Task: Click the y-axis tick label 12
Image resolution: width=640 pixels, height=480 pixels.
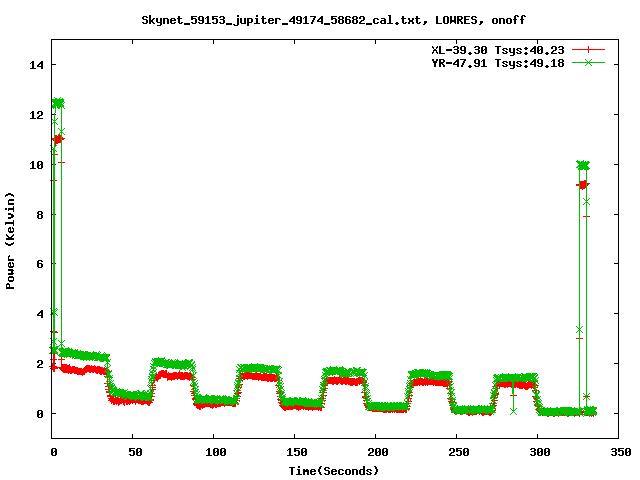Action: click(36, 115)
